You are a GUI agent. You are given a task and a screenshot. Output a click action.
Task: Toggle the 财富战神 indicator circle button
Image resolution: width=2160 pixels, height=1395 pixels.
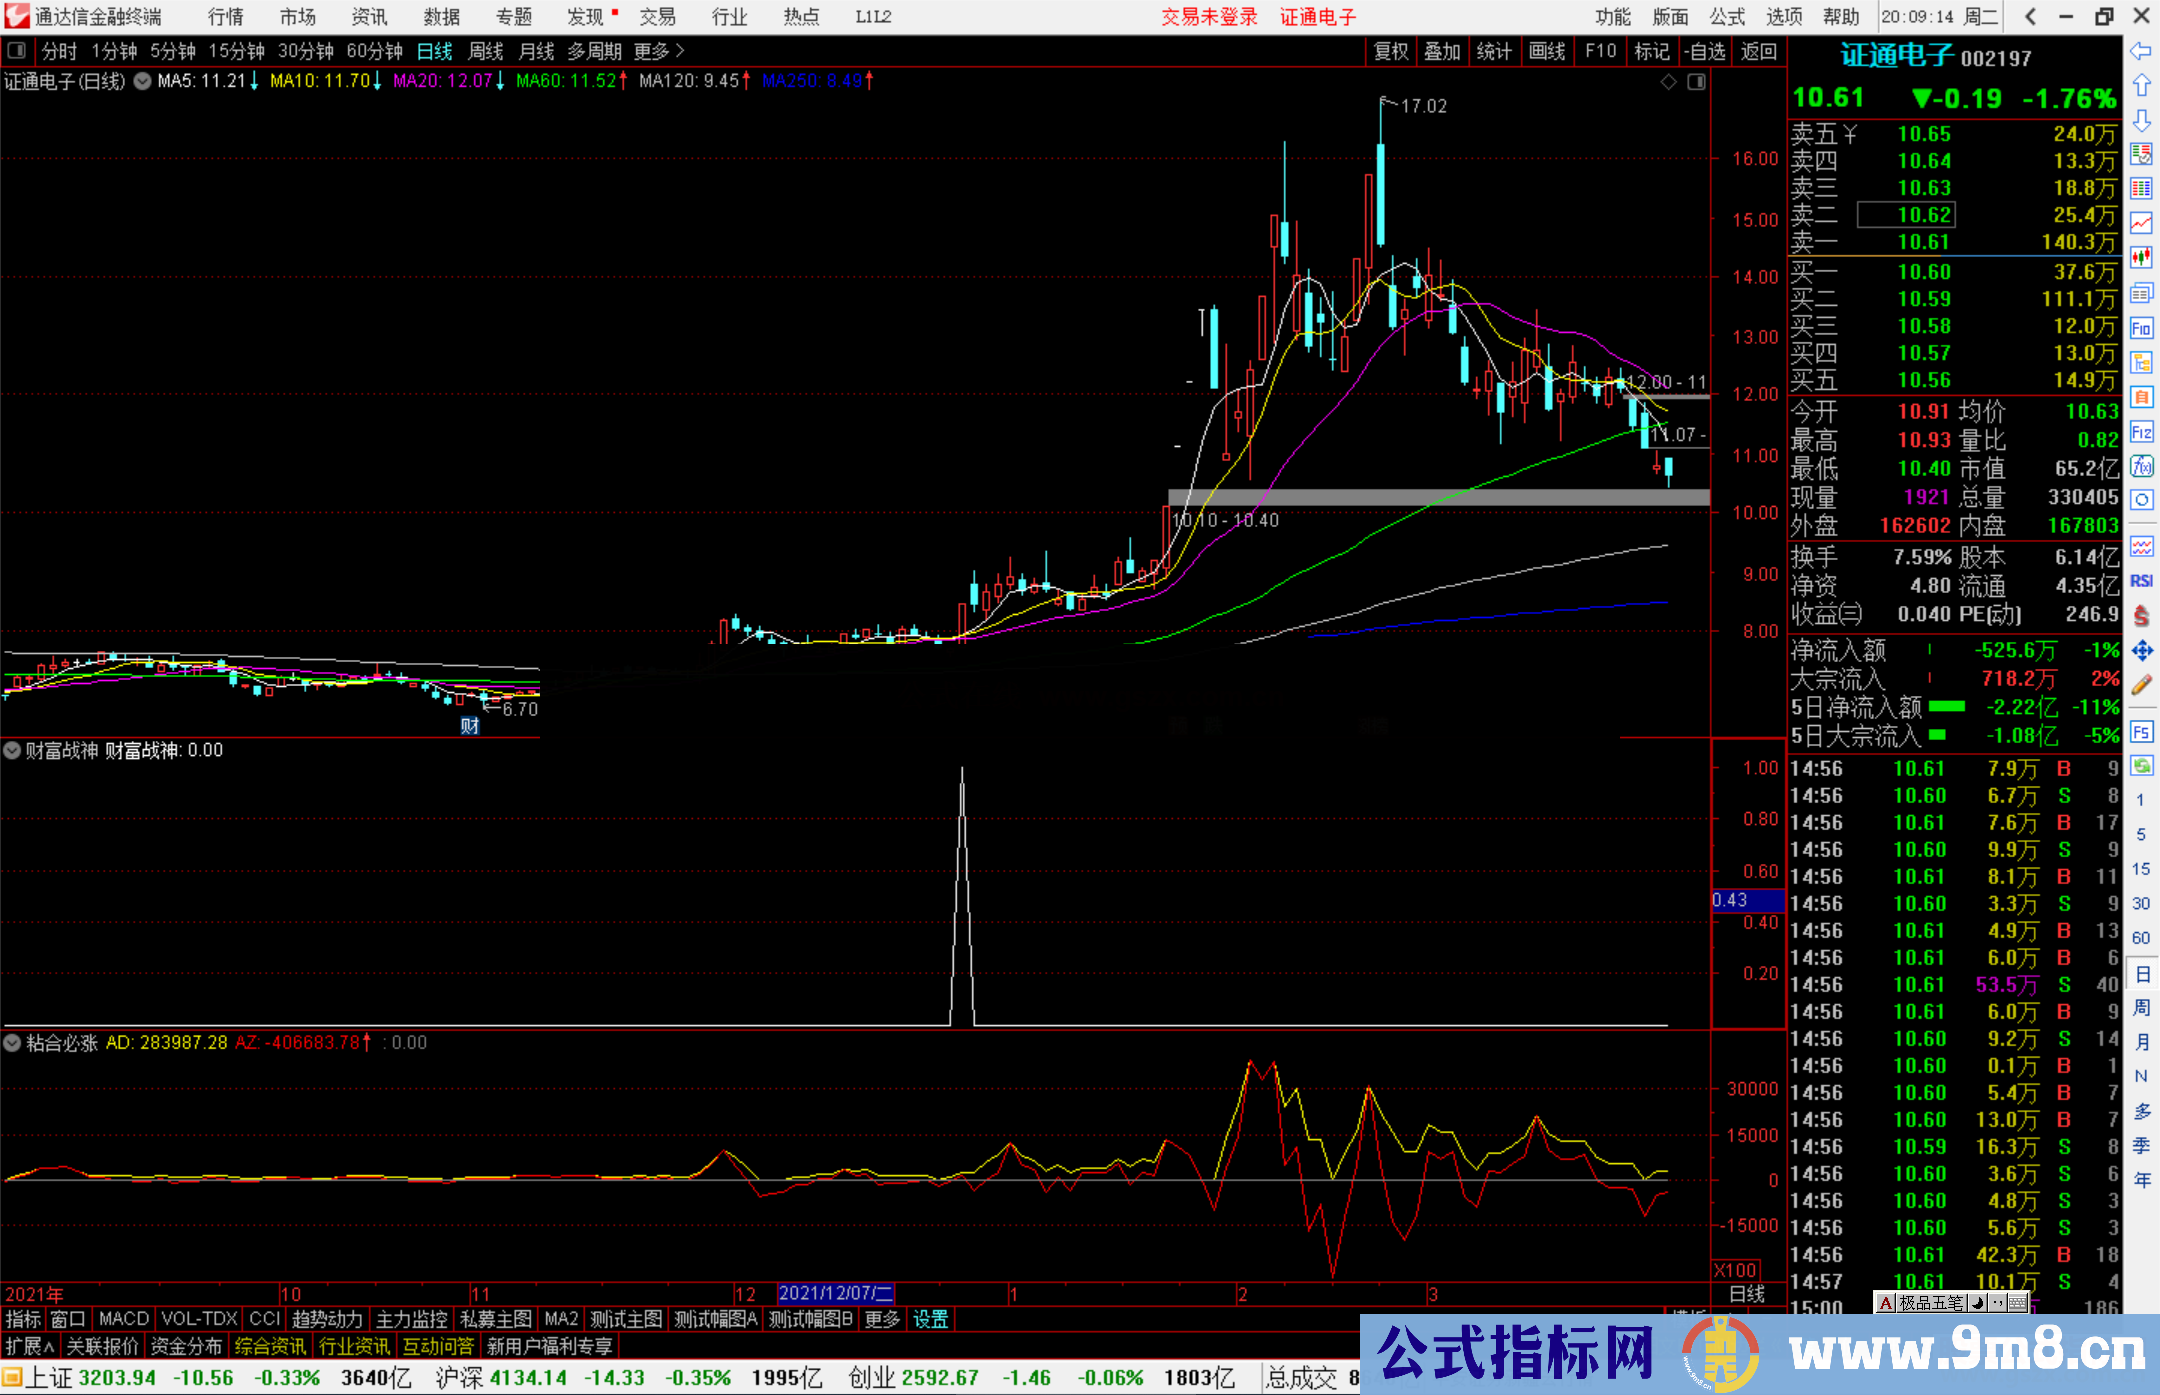(x=12, y=750)
